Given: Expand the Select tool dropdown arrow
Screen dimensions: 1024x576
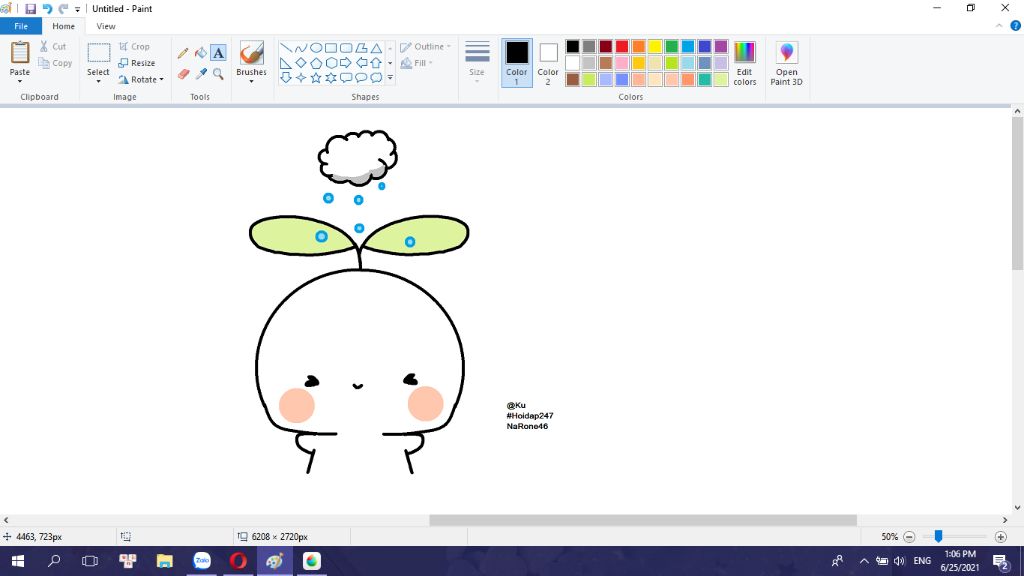Looking at the screenshot, I should click(98, 81).
